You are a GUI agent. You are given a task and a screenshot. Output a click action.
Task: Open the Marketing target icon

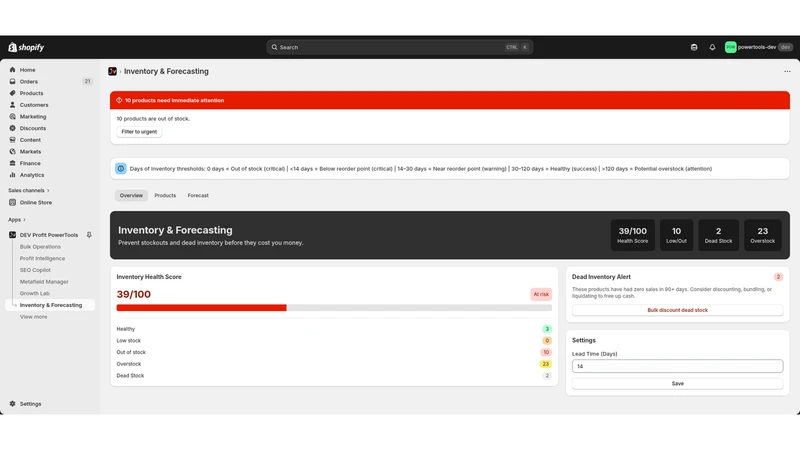pos(12,116)
